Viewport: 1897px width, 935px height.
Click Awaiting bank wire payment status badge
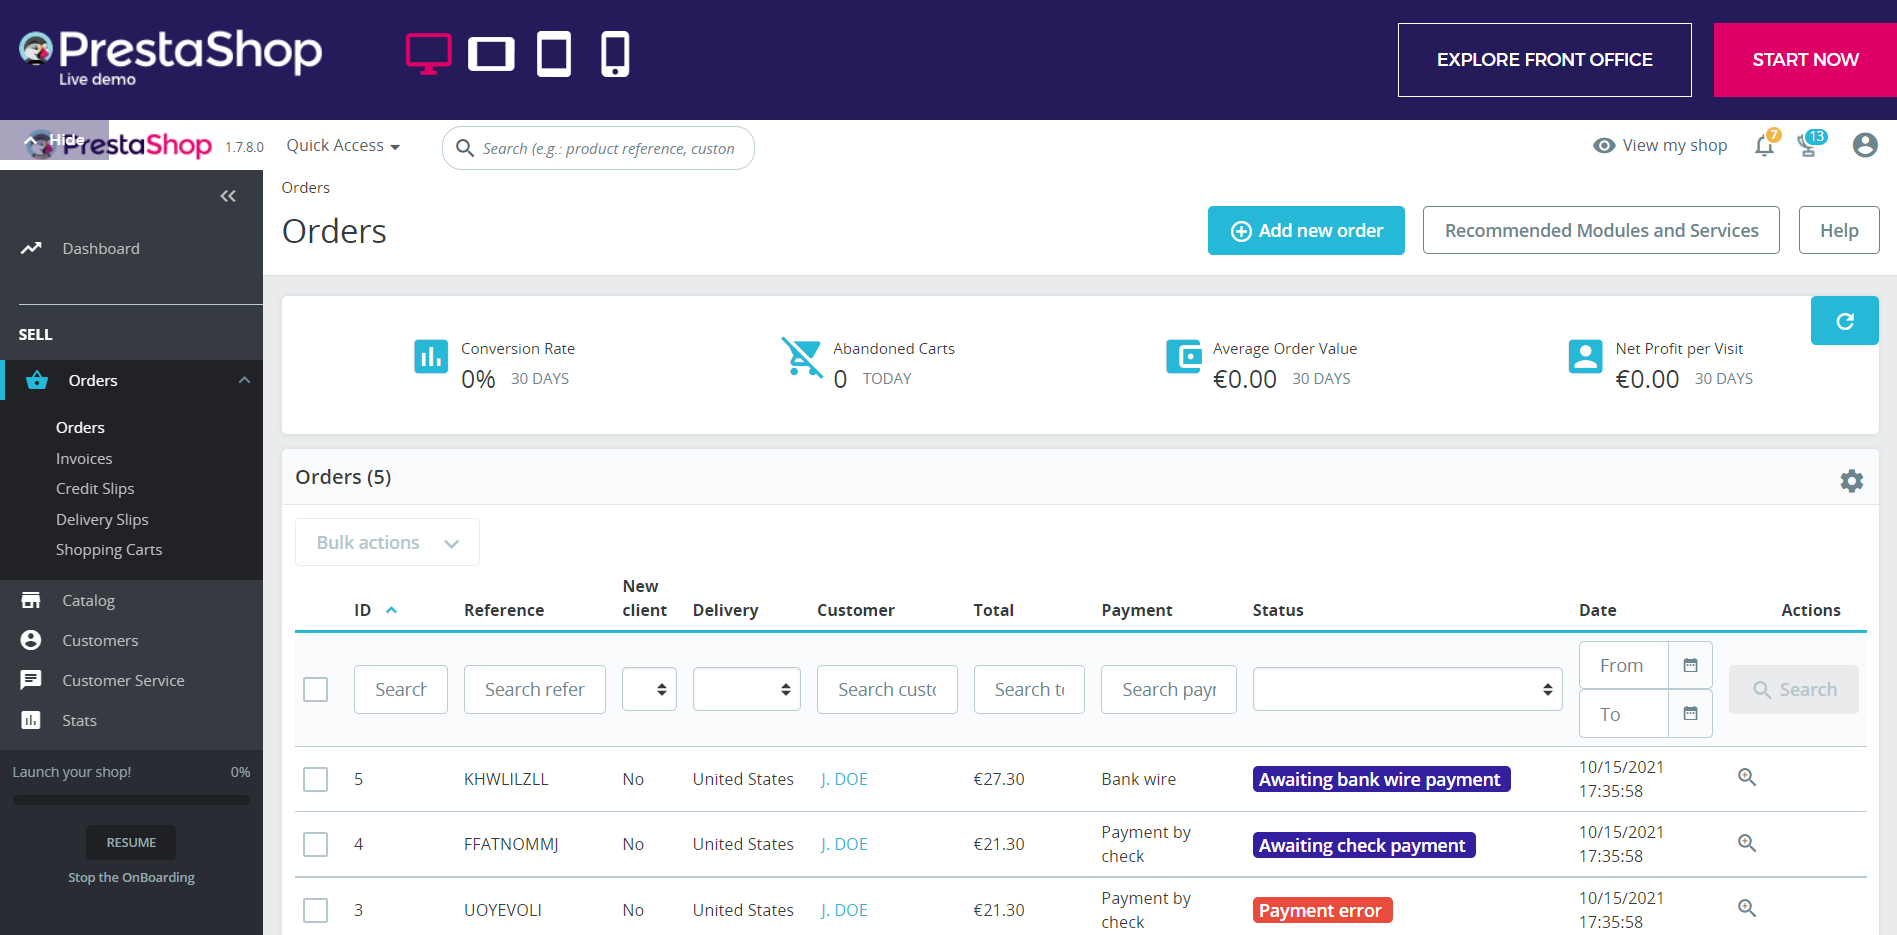[1381, 779]
